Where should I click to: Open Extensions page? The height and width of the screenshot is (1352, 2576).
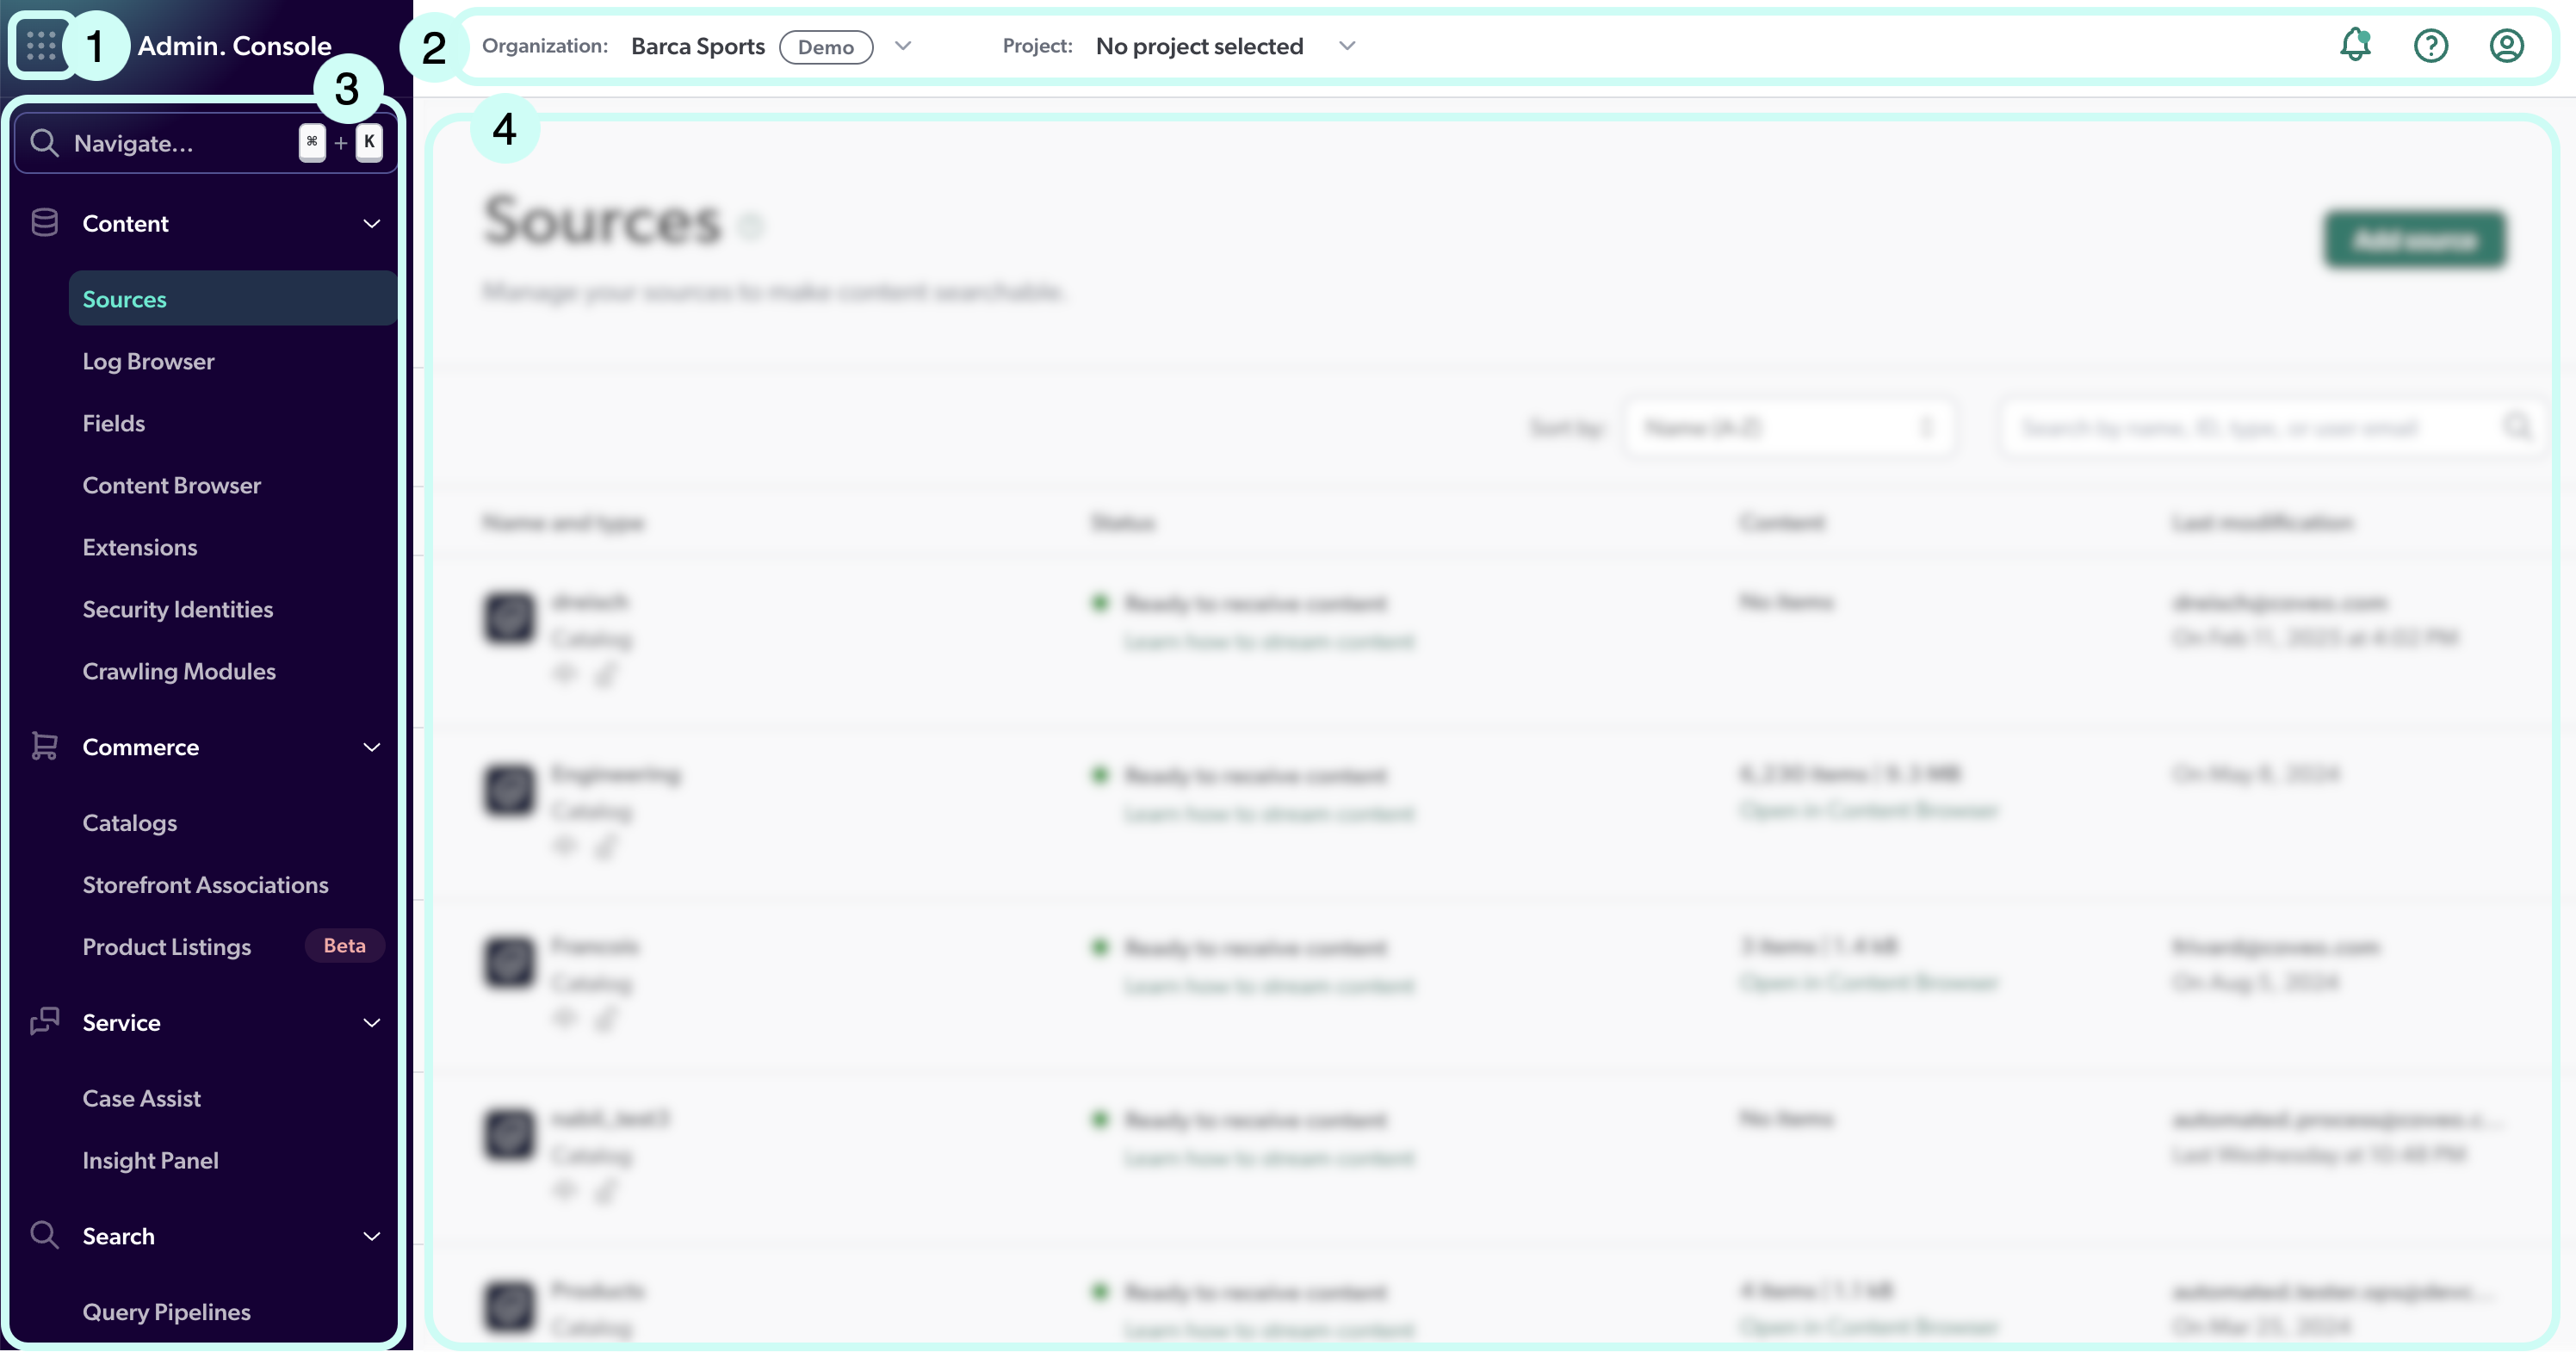(140, 547)
